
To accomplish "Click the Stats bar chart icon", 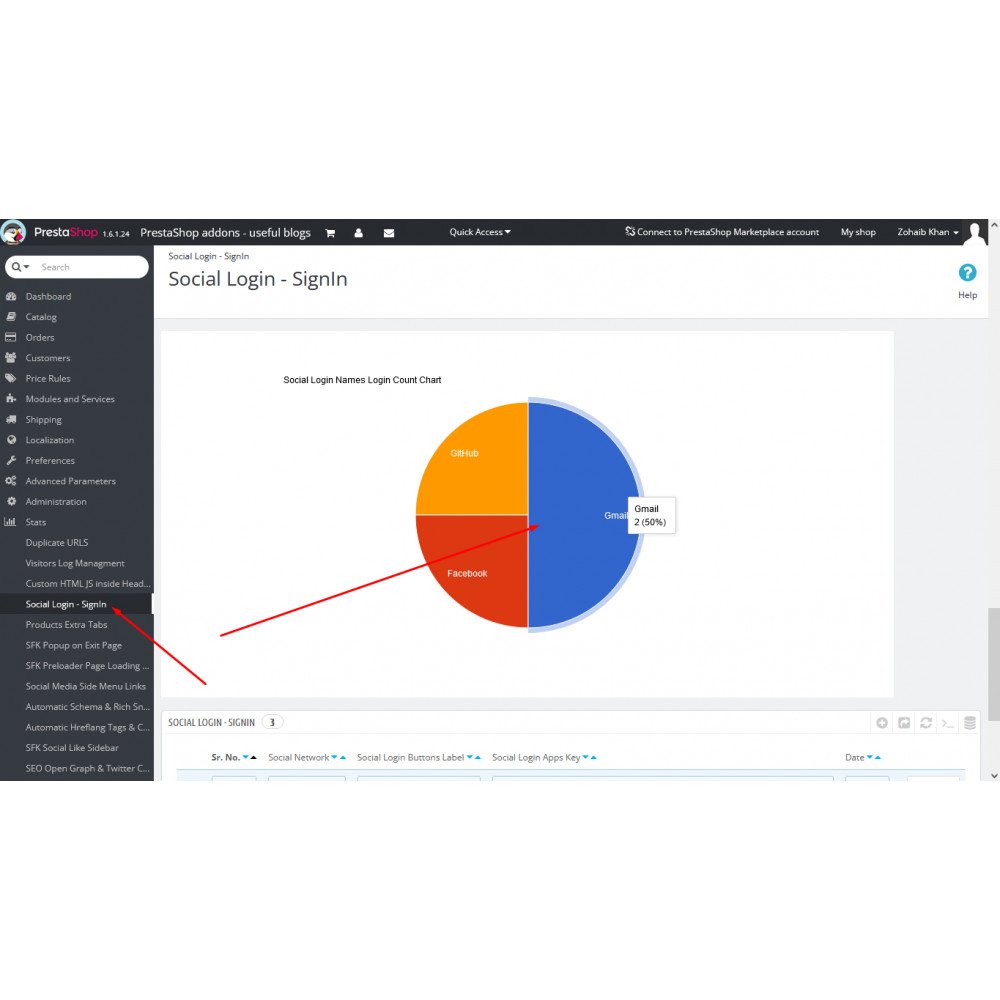I will tap(10, 521).
